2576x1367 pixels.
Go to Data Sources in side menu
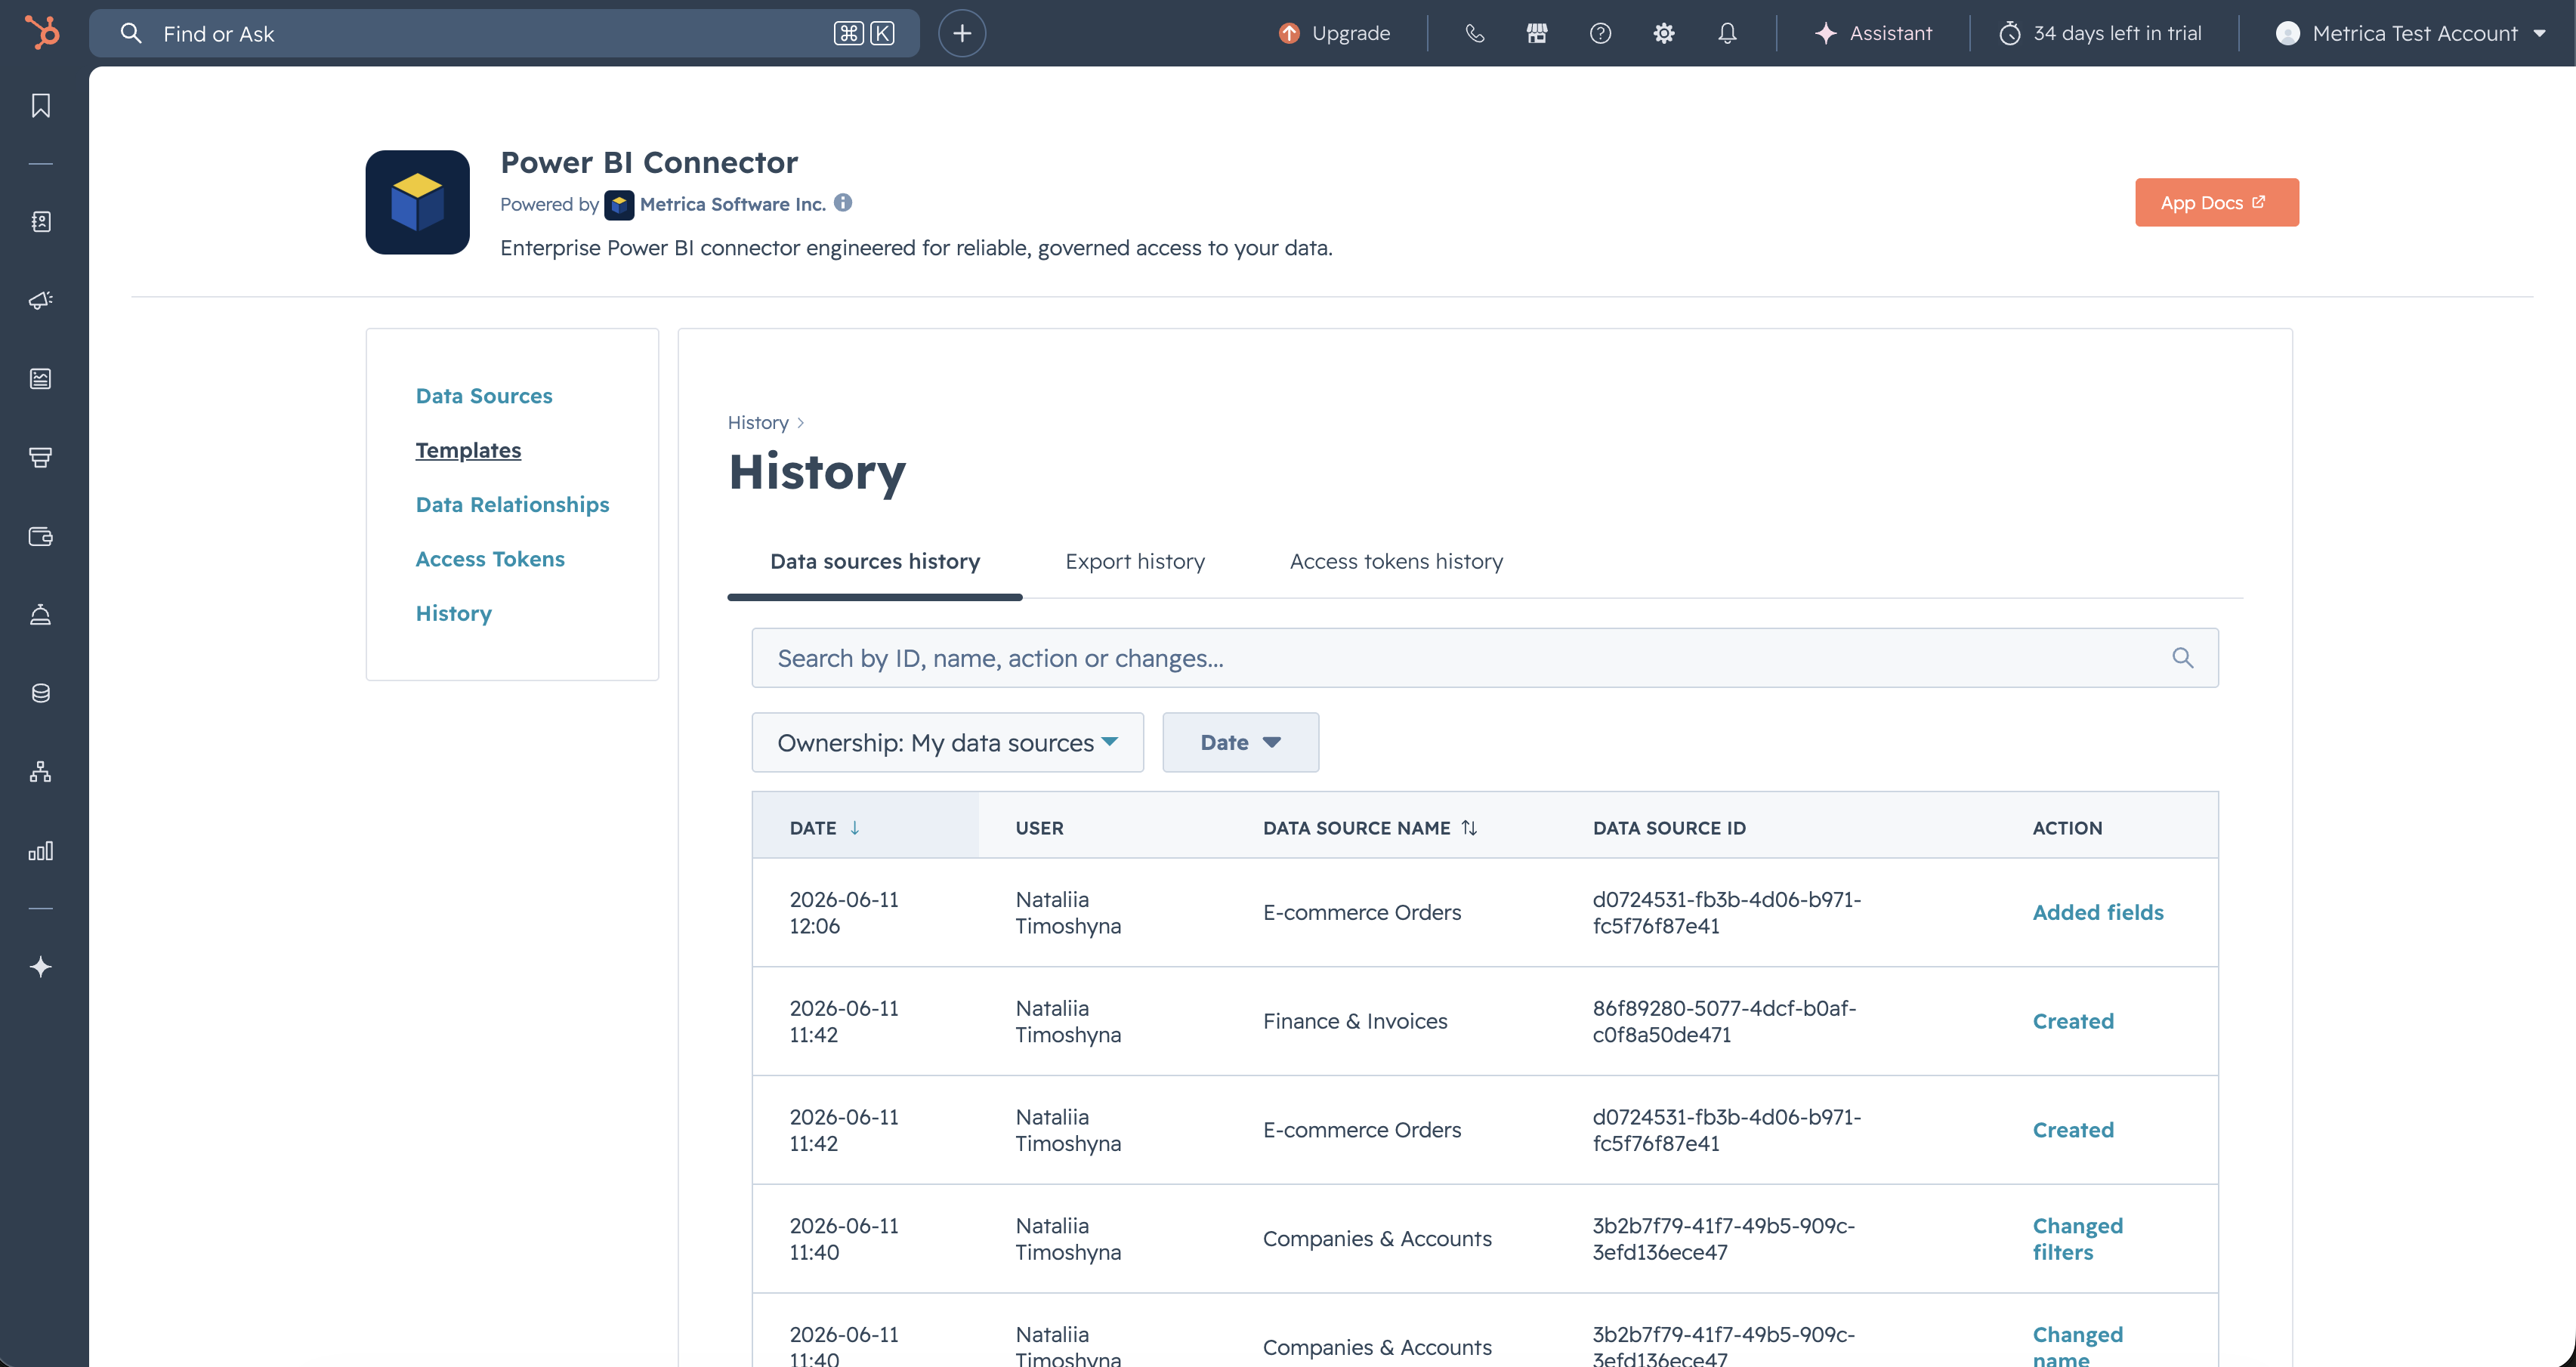(x=484, y=396)
